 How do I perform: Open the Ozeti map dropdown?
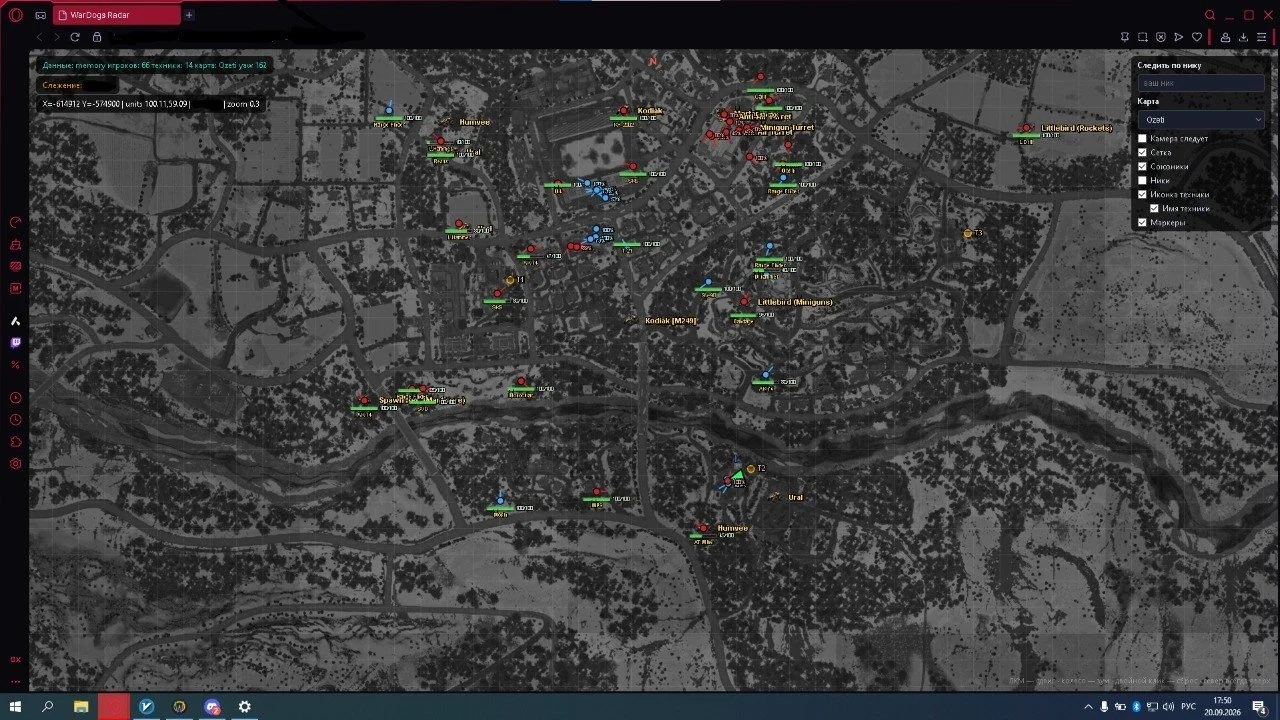point(1201,119)
